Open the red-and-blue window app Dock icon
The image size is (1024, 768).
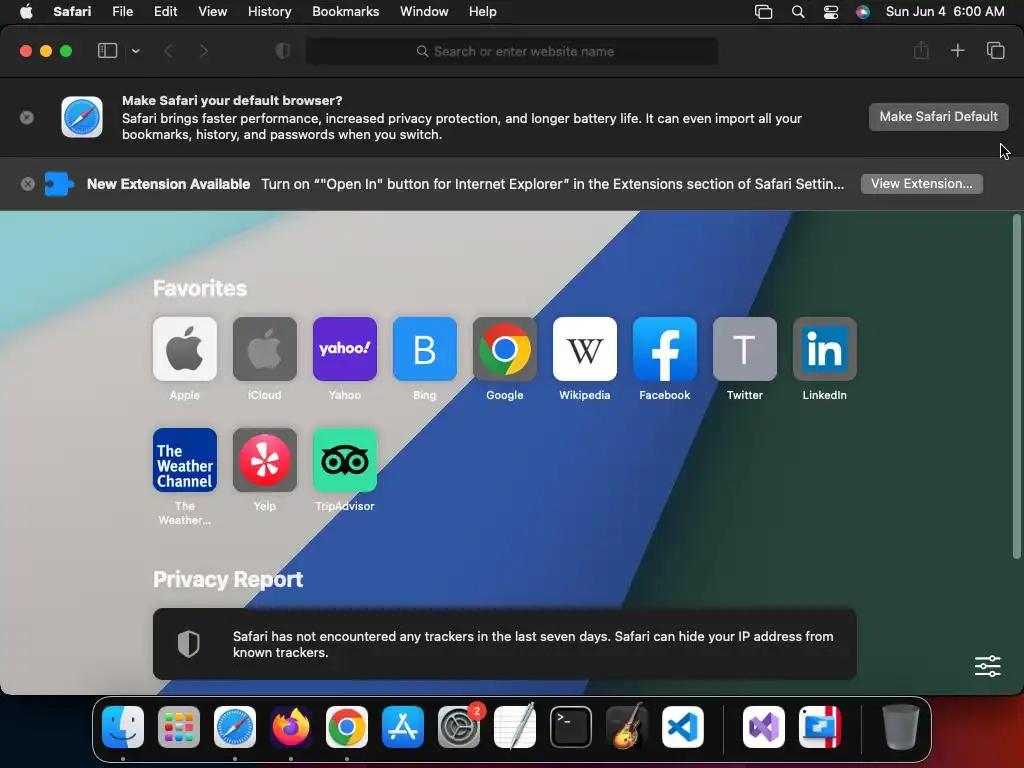click(820, 727)
